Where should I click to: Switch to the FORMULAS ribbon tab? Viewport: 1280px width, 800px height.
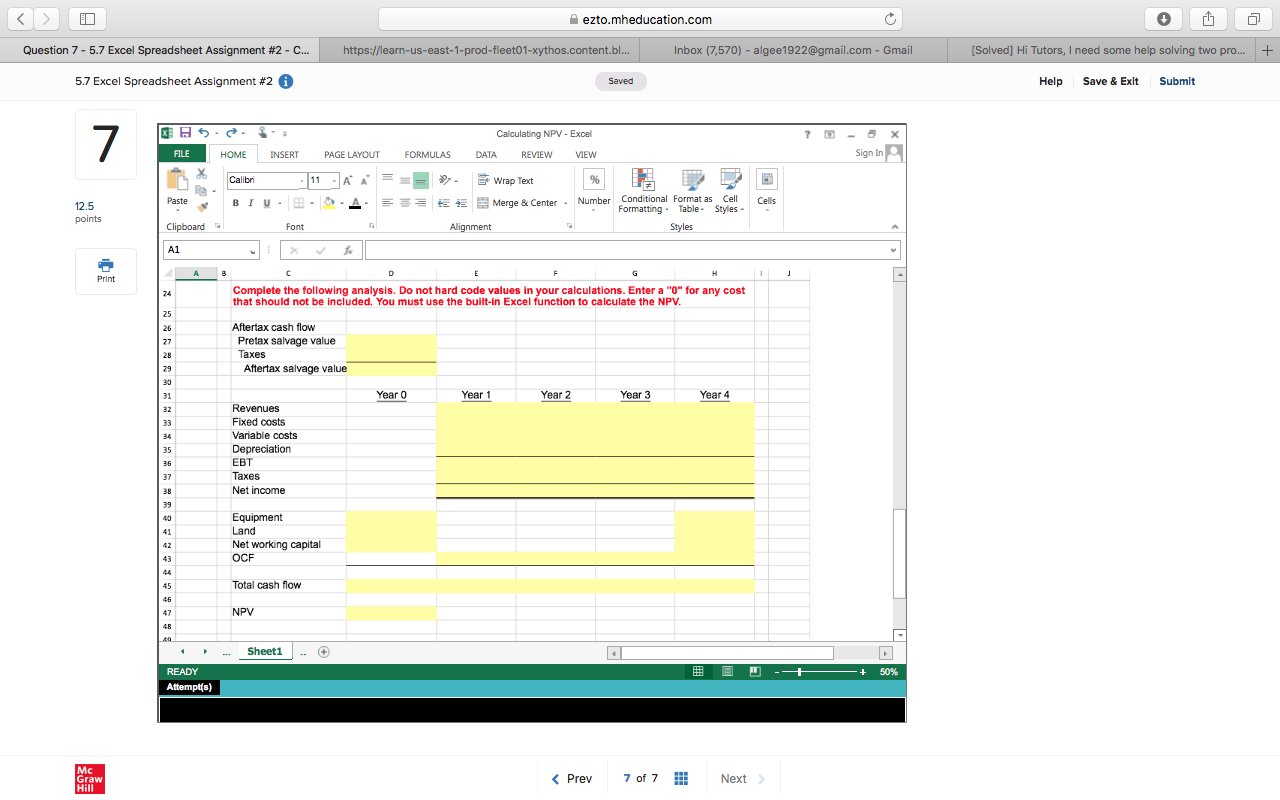click(427, 154)
